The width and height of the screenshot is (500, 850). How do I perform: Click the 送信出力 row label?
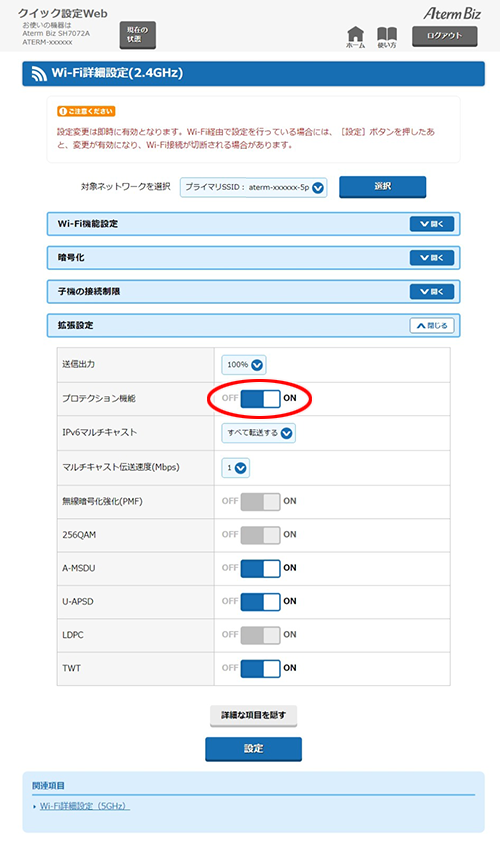[x=79, y=364]
